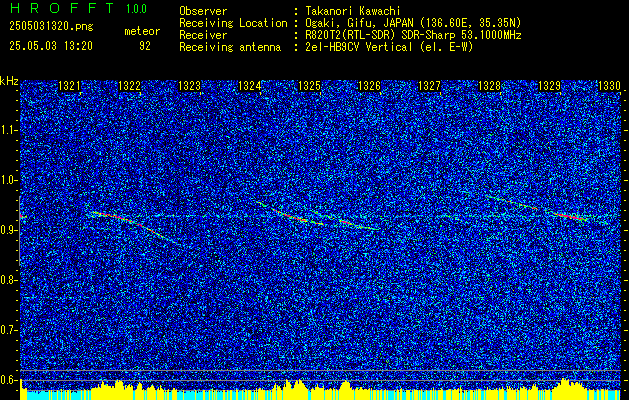
Task: Click time marker 1326
Action: (x=369, y=86)
